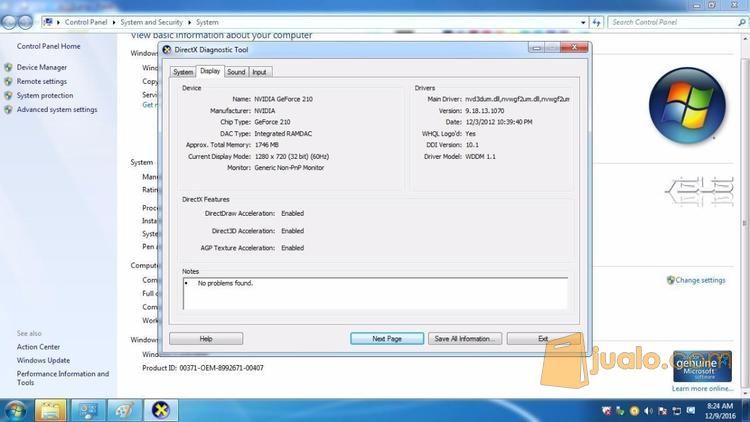Click the shield icon beside Device Manager
The width and height of the screenshot is (750, 422).
pyautogui.click(x=8, y=68)
